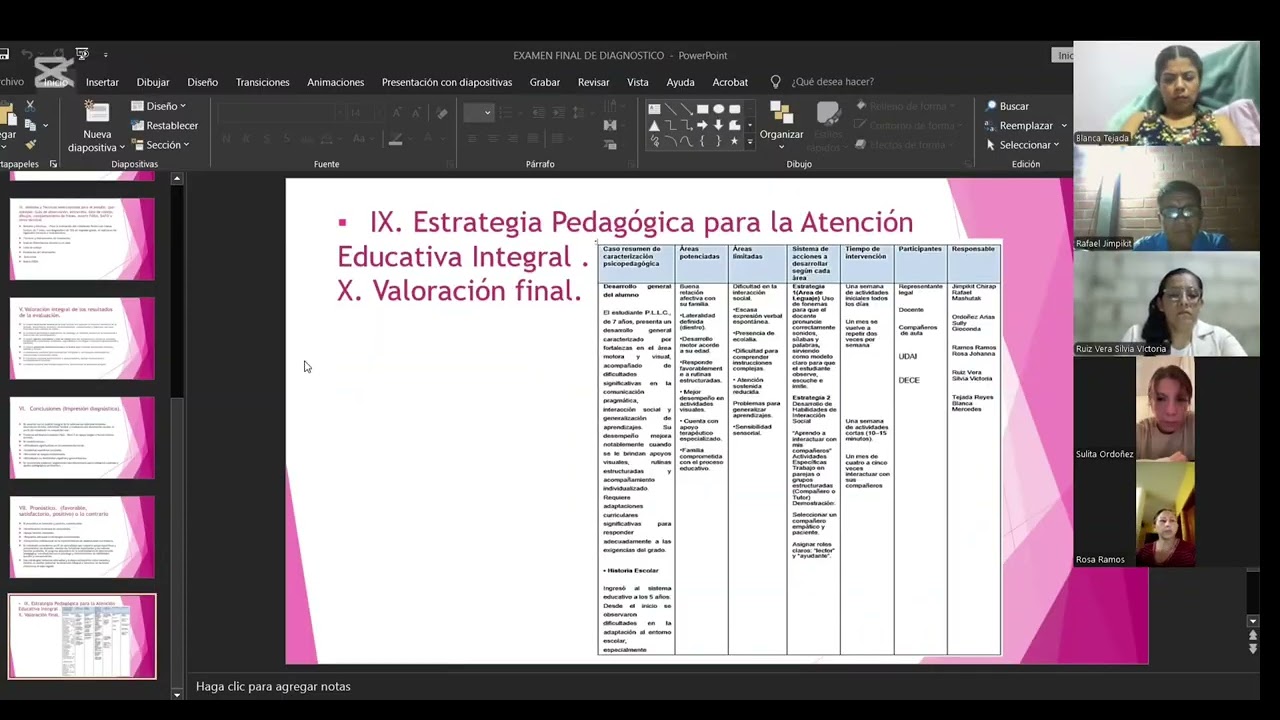The width and height of the screenshot is (1280, 720).
Task: Click the Restablecer slide reset icon
Action: (x=138, y=125)
